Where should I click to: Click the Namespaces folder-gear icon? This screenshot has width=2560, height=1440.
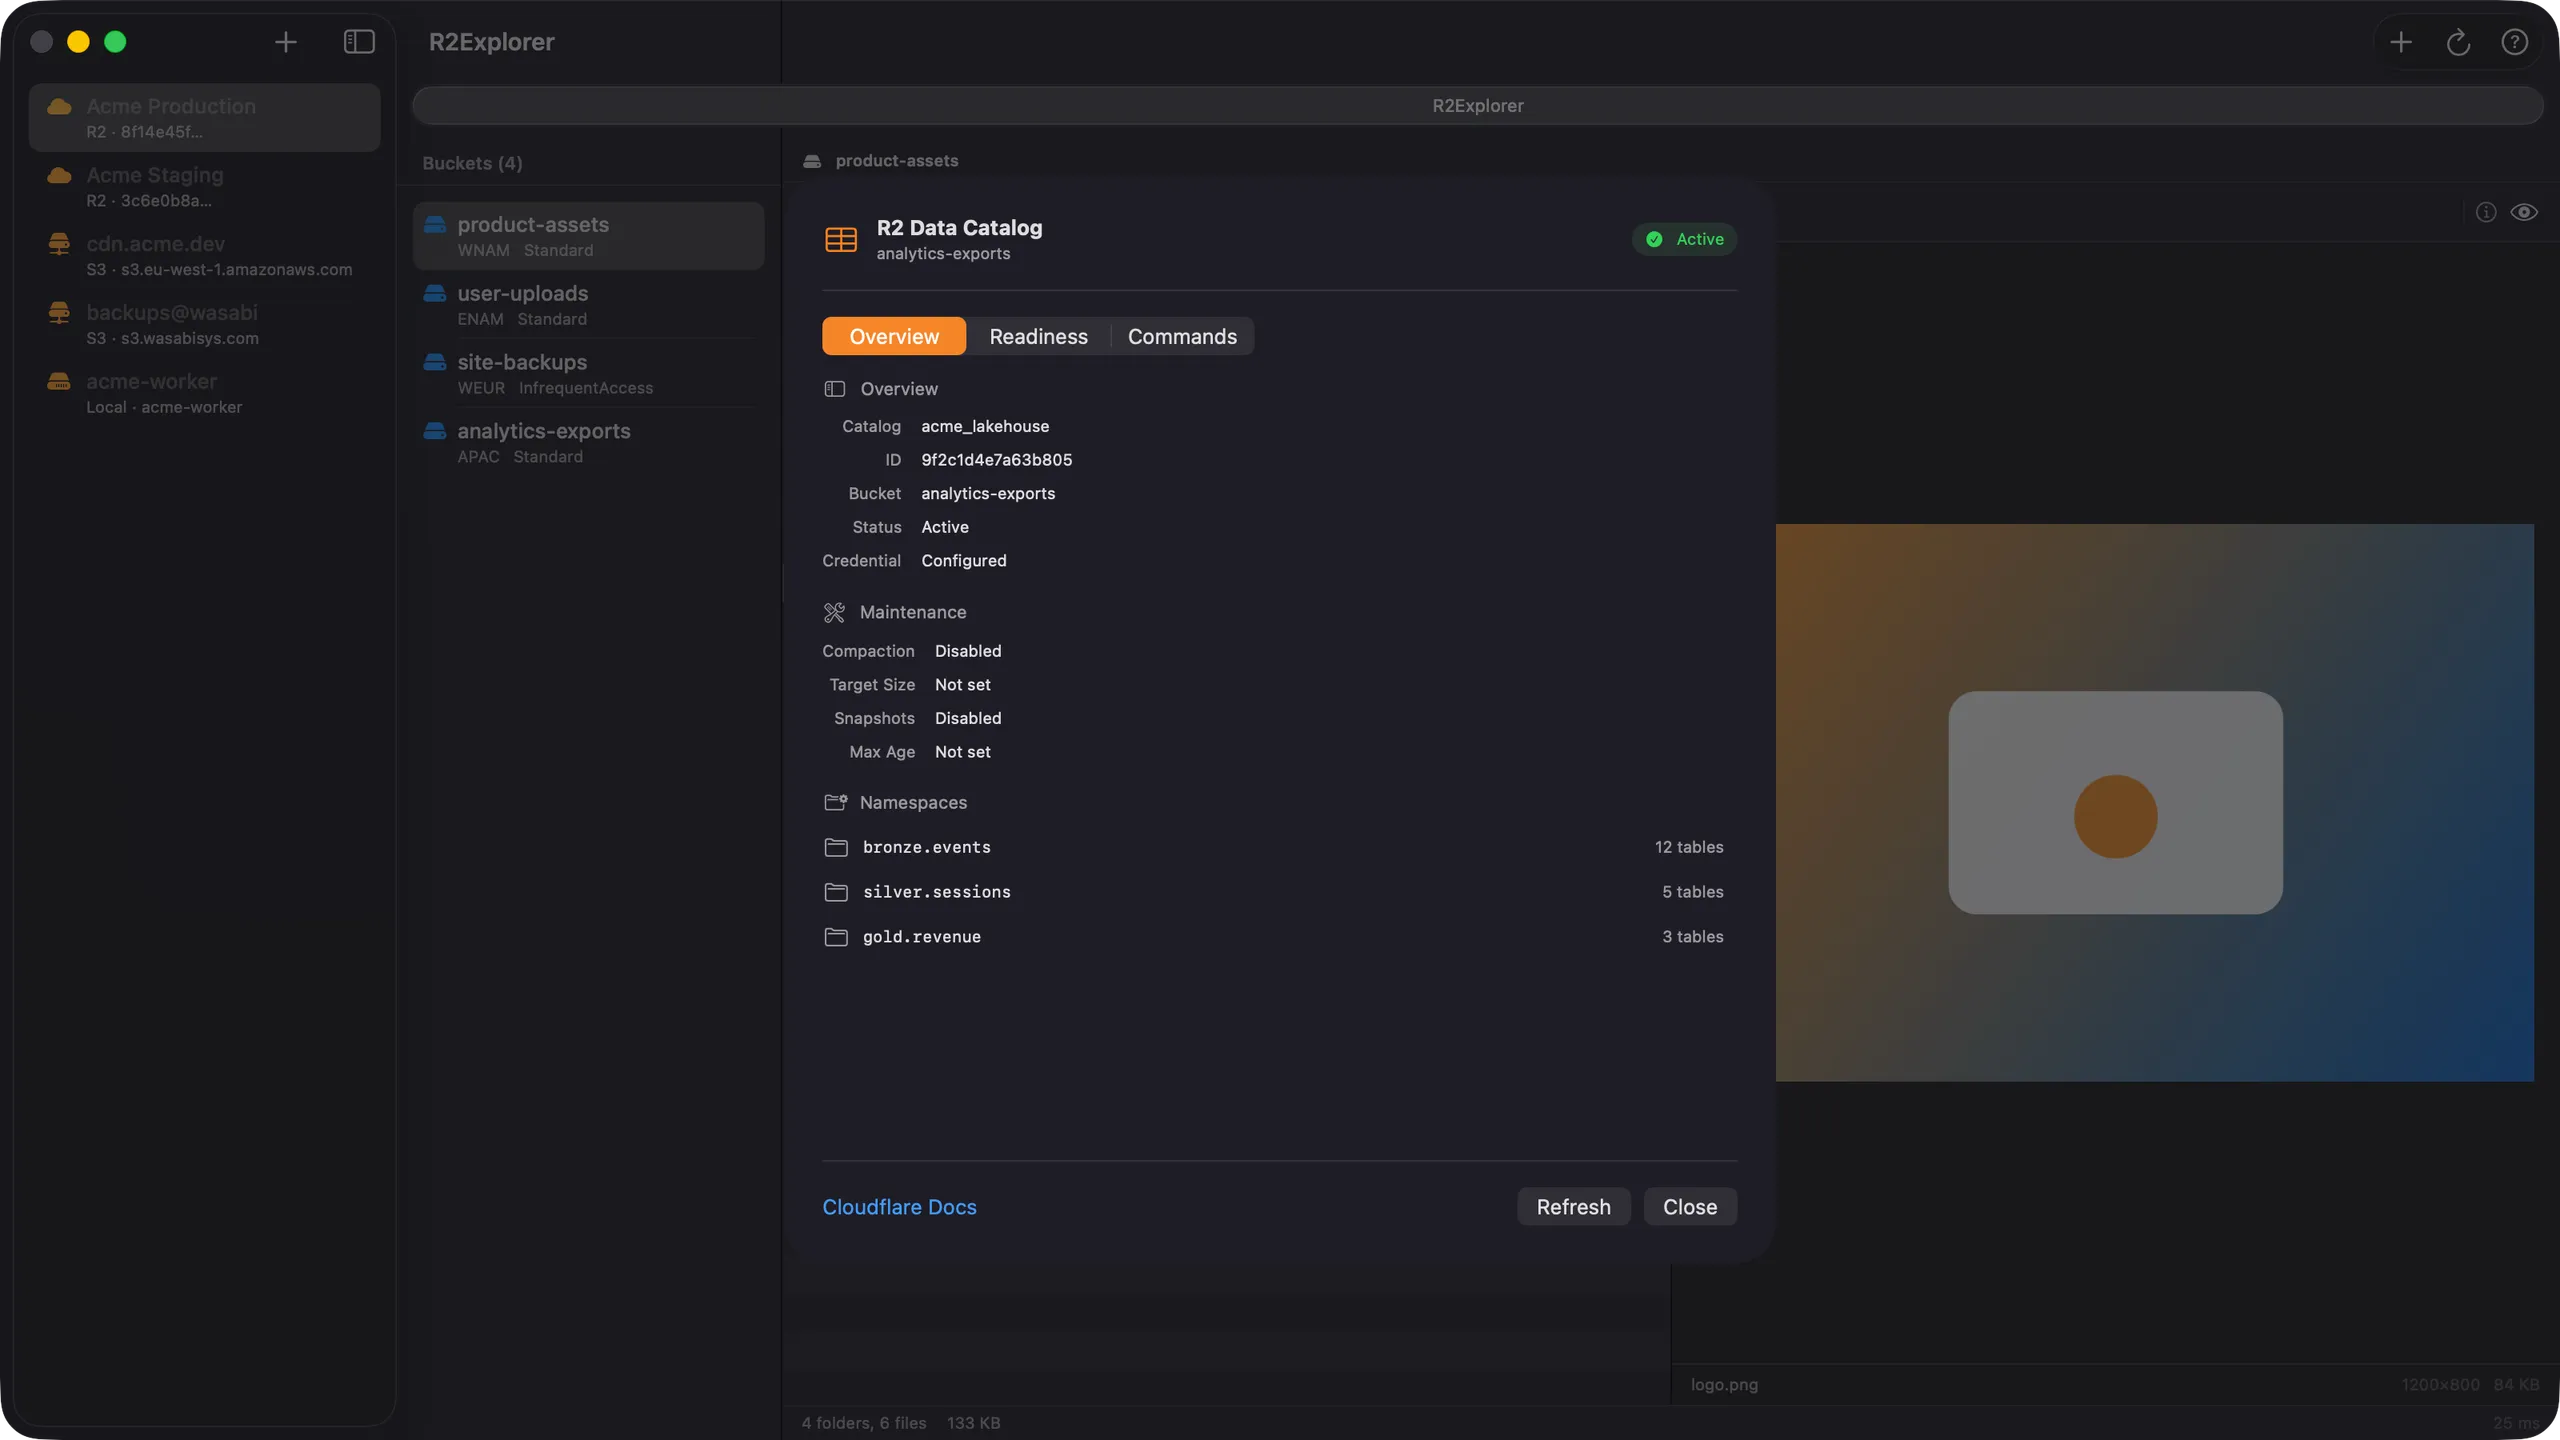[835, 802]
